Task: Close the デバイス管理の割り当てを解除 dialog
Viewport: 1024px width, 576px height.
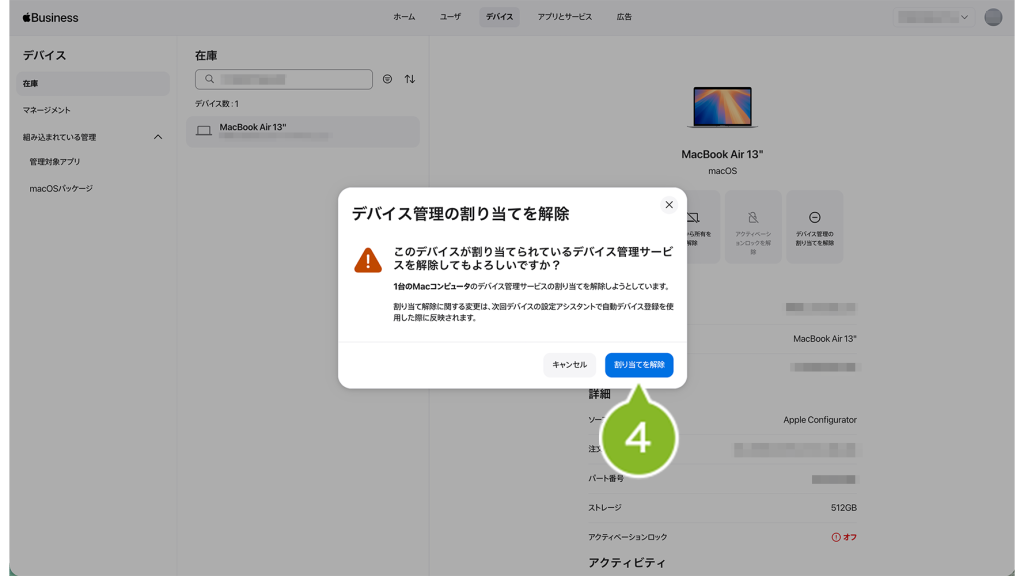Action: click(x=669, y=205)
